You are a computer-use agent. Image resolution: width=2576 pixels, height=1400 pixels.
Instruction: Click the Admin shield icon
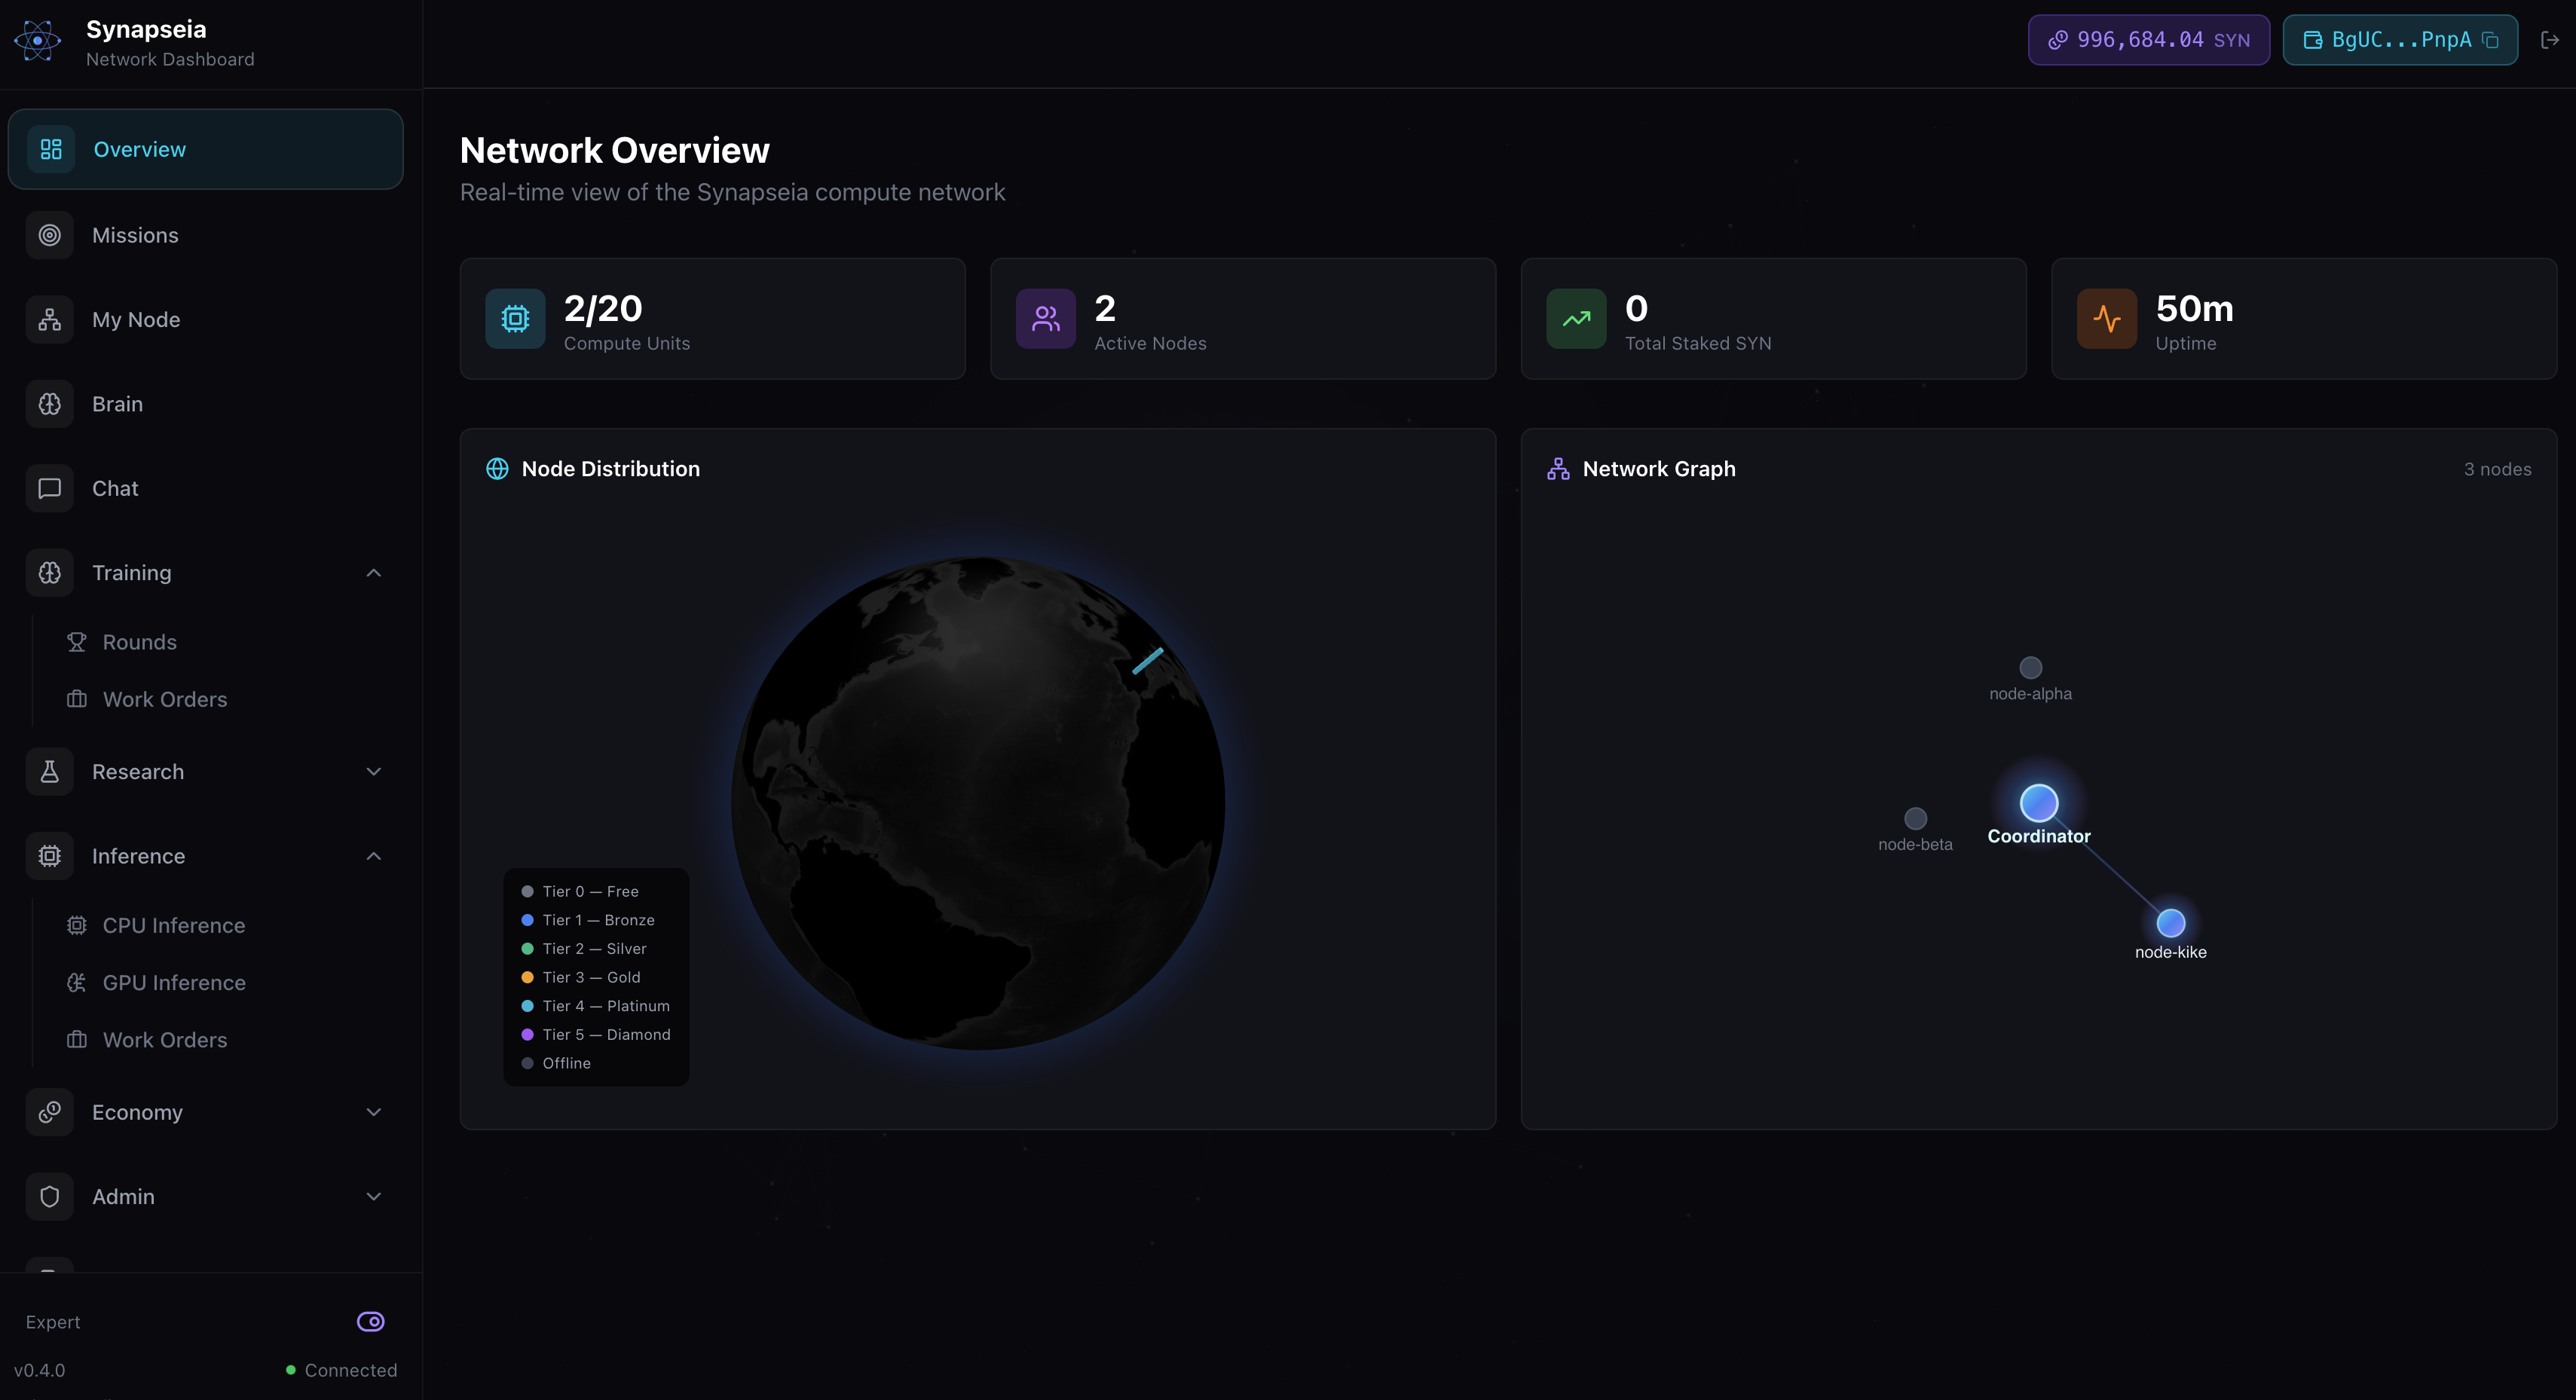(x=50, y=1197)
